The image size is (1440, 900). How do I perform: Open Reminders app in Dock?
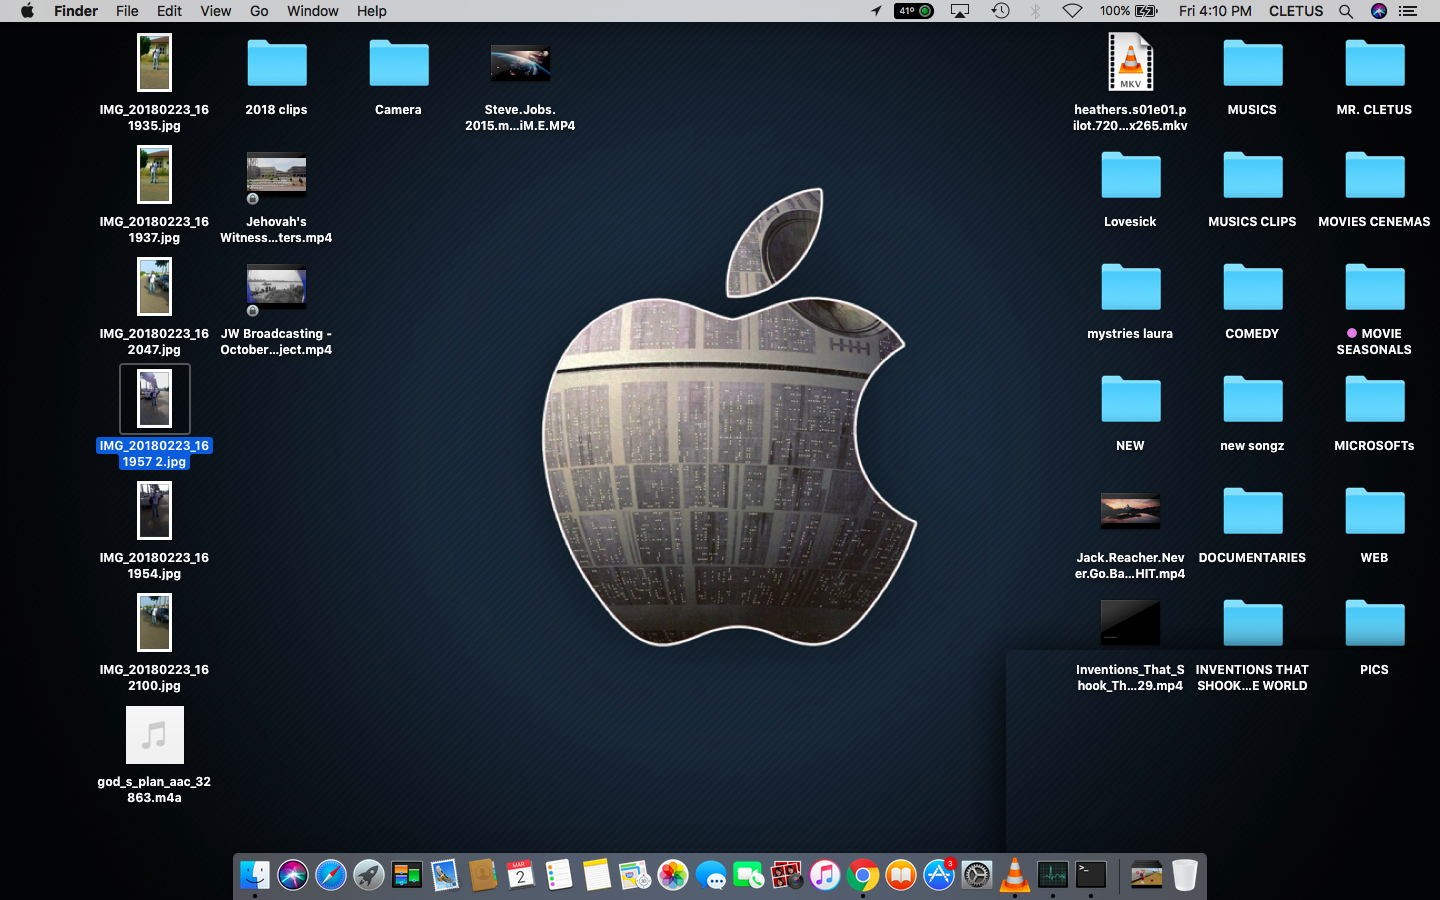(559, 876)
